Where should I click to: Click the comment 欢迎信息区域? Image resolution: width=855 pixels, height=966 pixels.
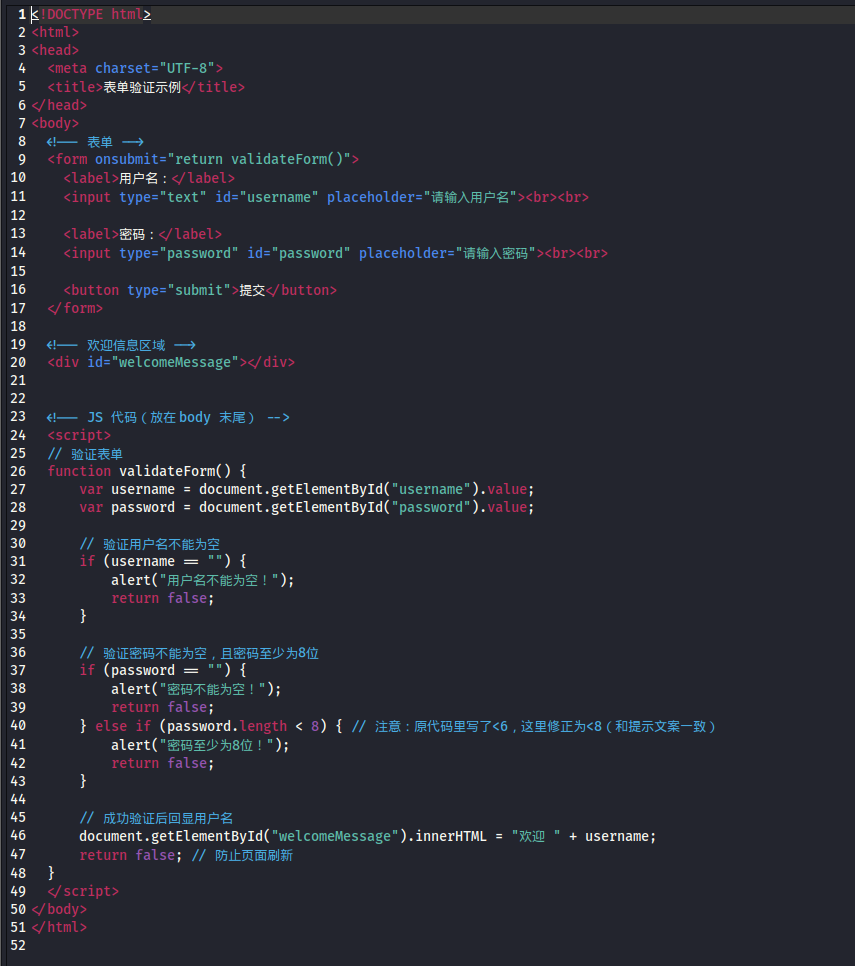121,345
